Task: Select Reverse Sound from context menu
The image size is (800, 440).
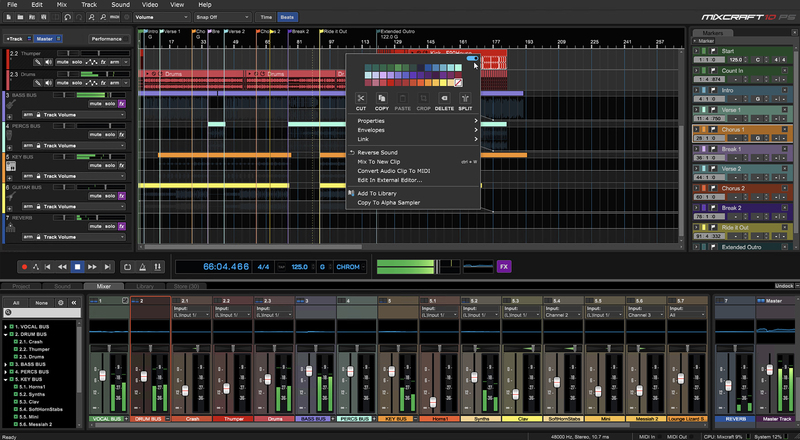Action: pos(377,152)
